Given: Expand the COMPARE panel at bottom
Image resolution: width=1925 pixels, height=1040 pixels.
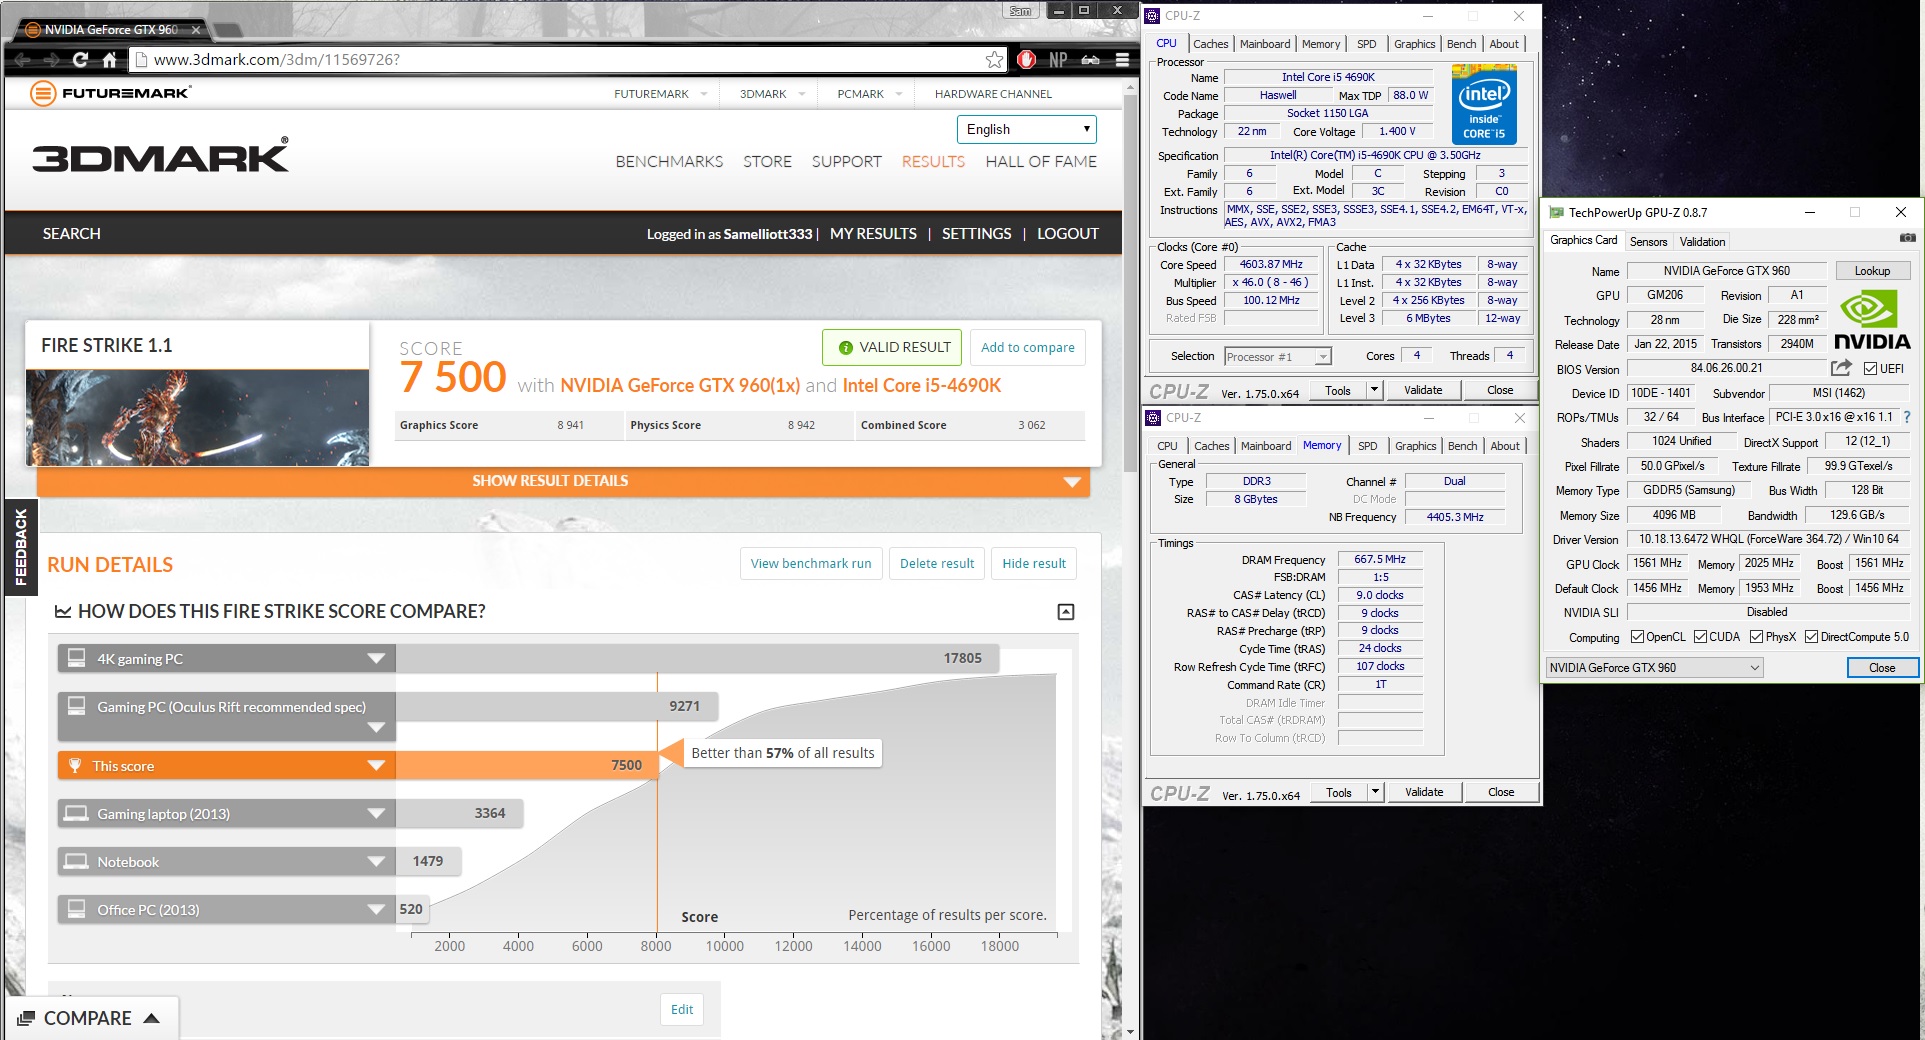Looking at the screenshot, I should [90, 1018].
